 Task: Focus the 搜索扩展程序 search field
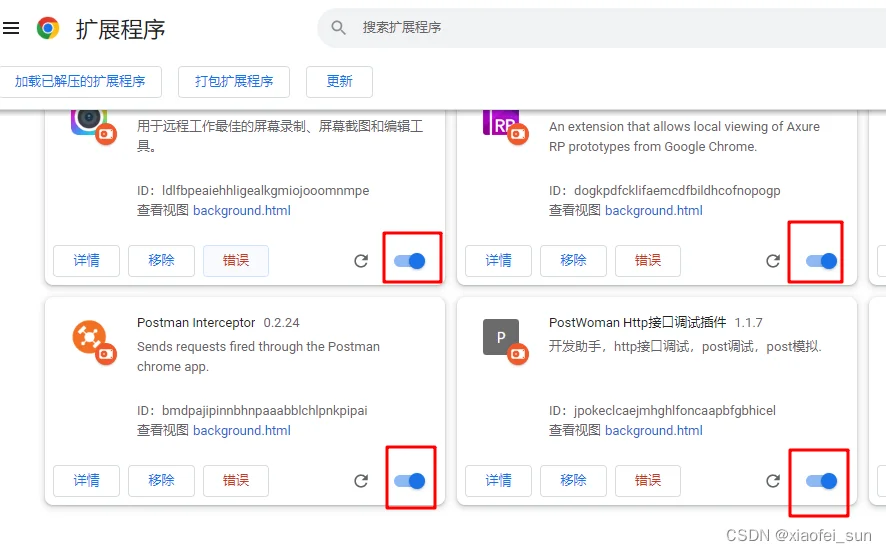click(602, 28)
